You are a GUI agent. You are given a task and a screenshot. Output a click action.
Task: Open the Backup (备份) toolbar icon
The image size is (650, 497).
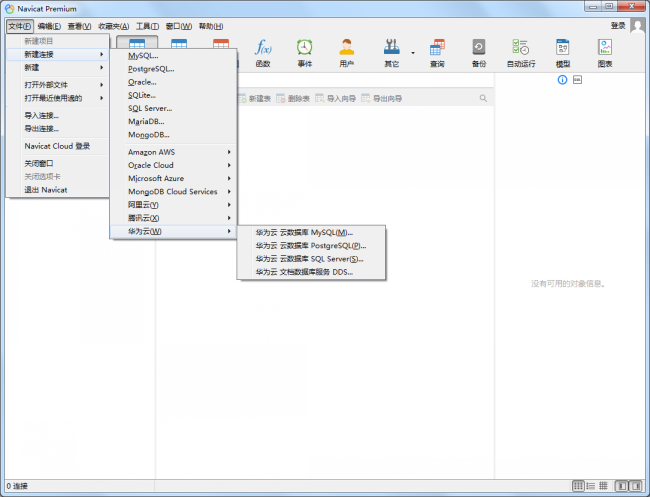479,53
